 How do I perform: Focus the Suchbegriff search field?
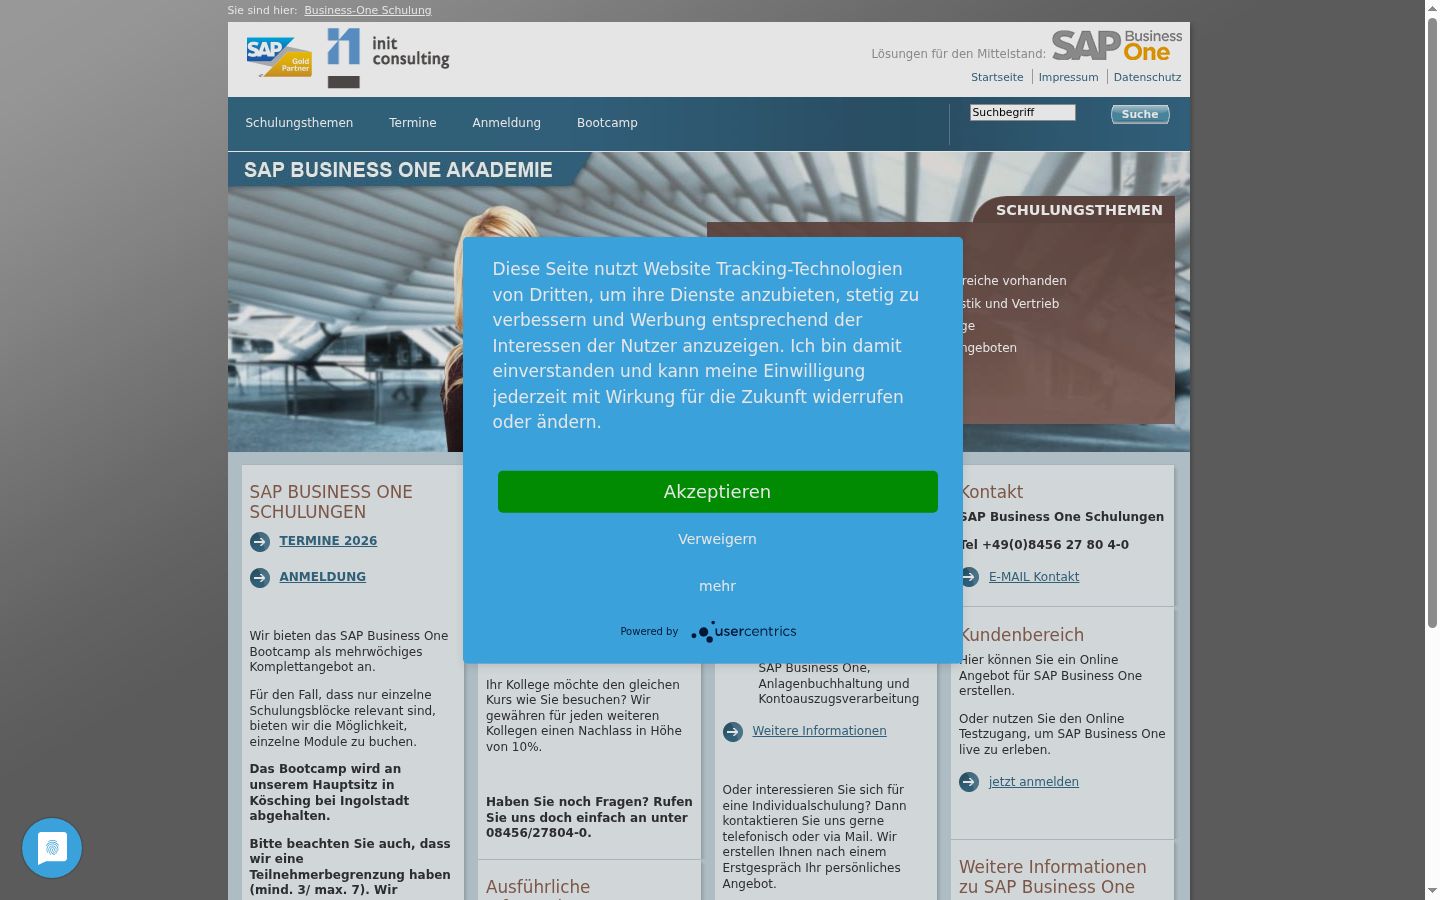[x=1022, y=112]
